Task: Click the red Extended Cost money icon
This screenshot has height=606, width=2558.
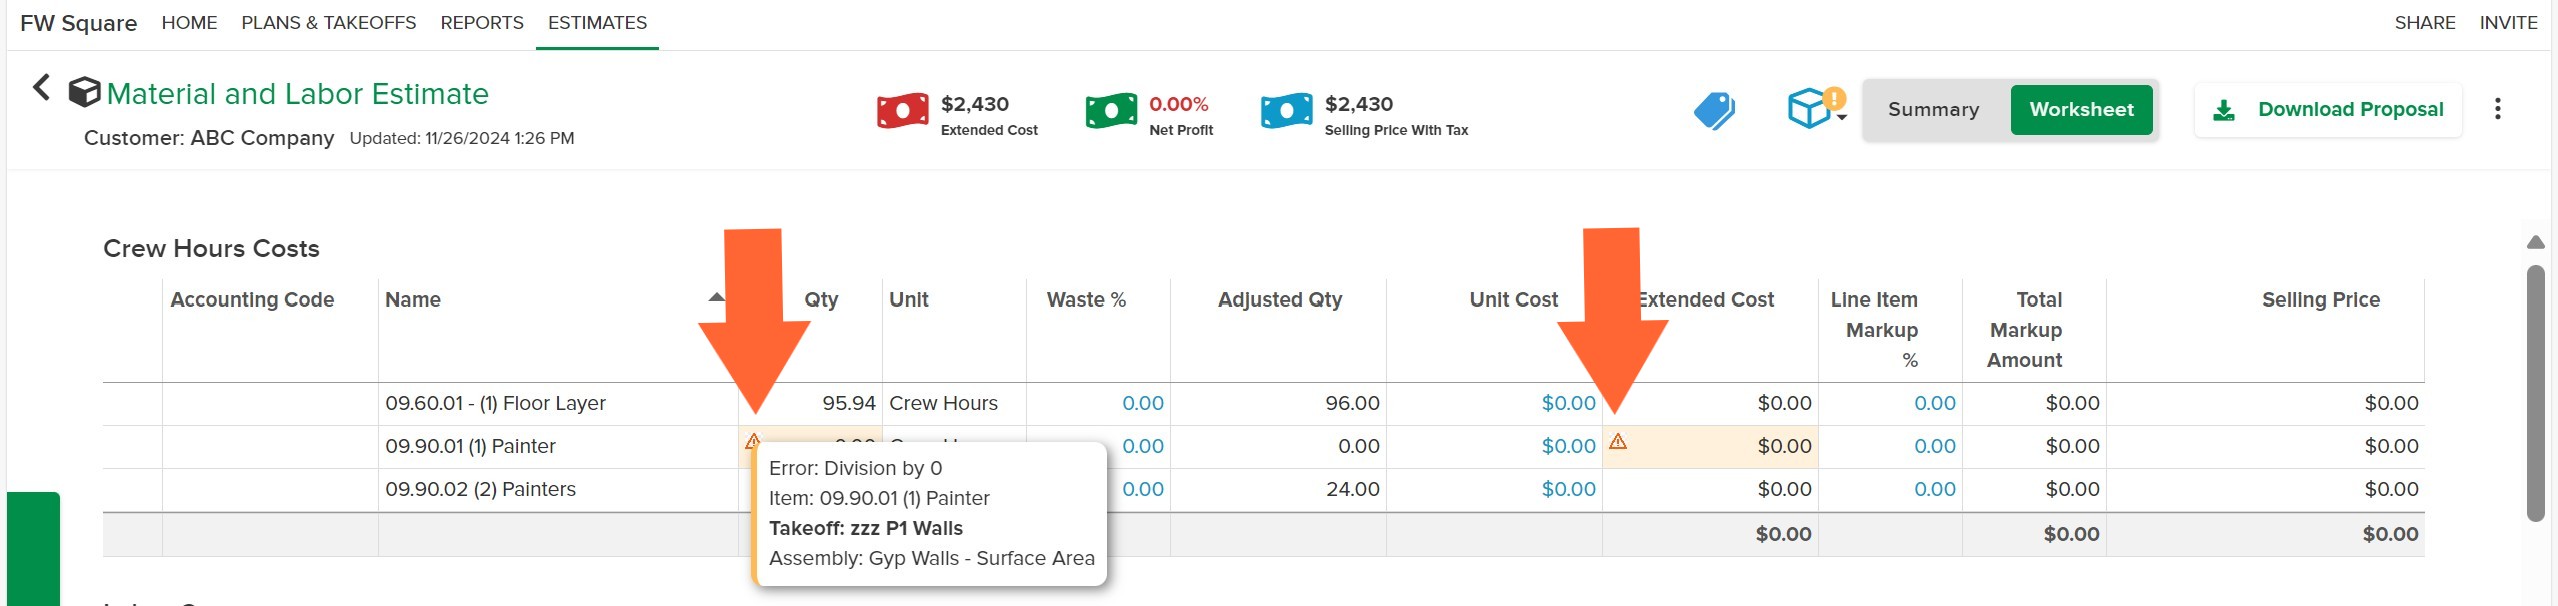Action: click(902, 111)
